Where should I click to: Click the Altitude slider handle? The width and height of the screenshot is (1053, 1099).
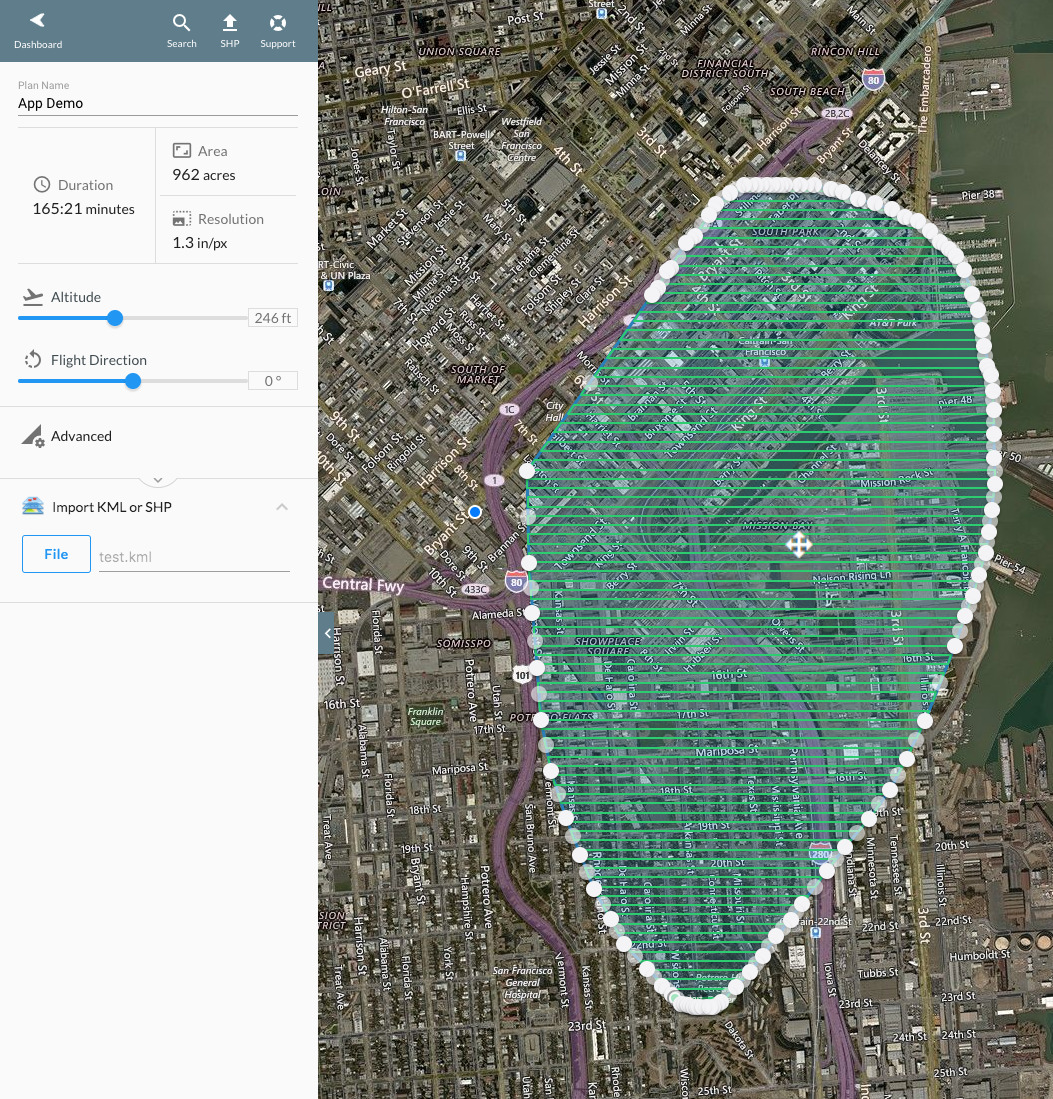pos(114,318)
